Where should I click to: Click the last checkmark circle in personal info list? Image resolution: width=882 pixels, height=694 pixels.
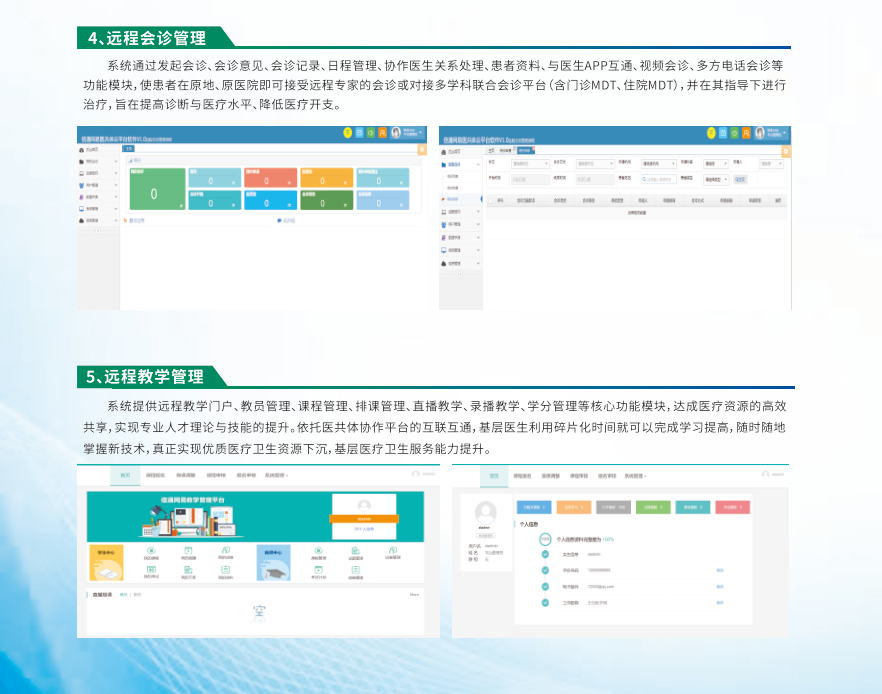(x=545, y=603)
